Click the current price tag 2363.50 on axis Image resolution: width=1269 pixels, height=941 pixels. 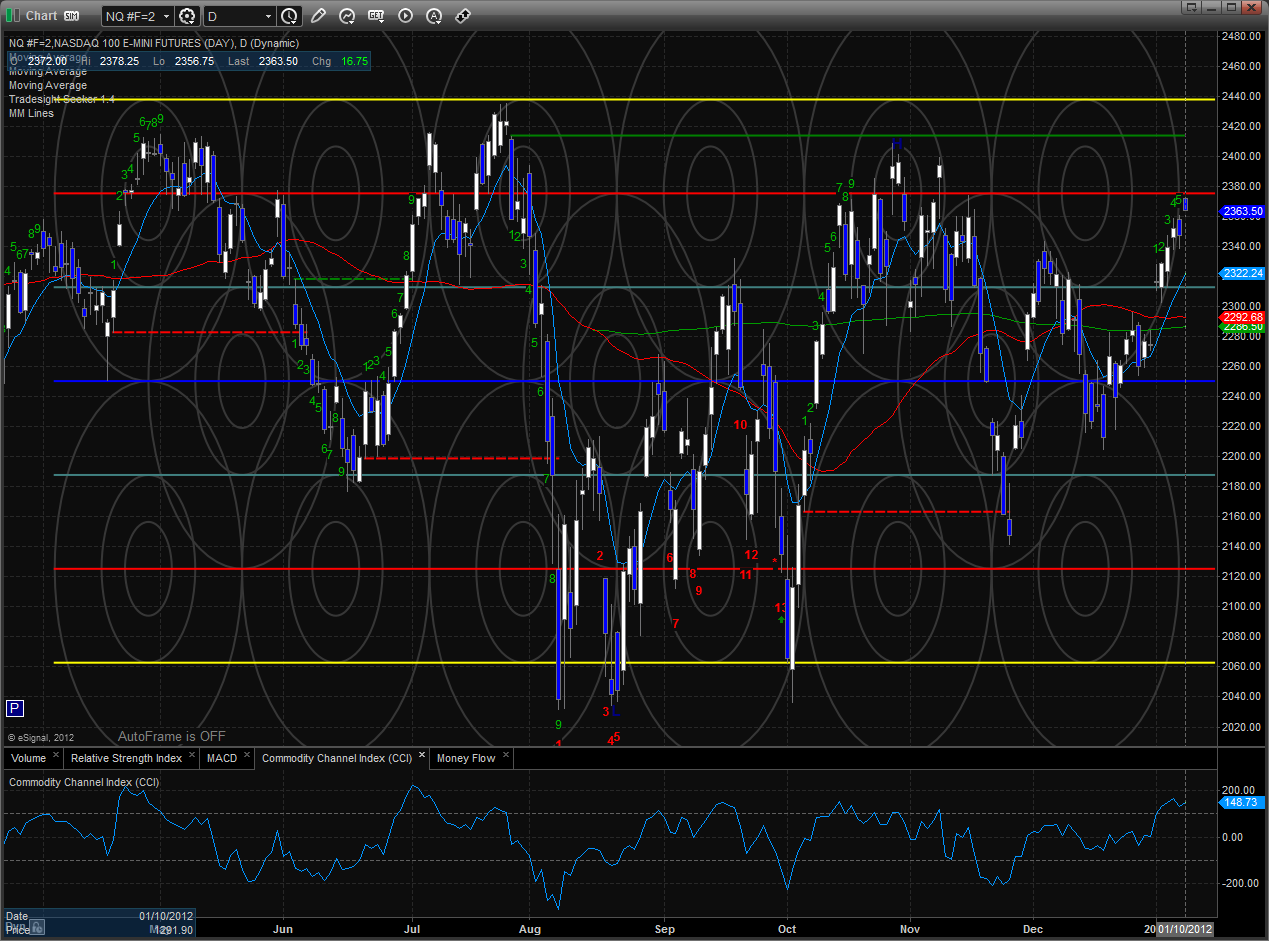click(1242, 211)
